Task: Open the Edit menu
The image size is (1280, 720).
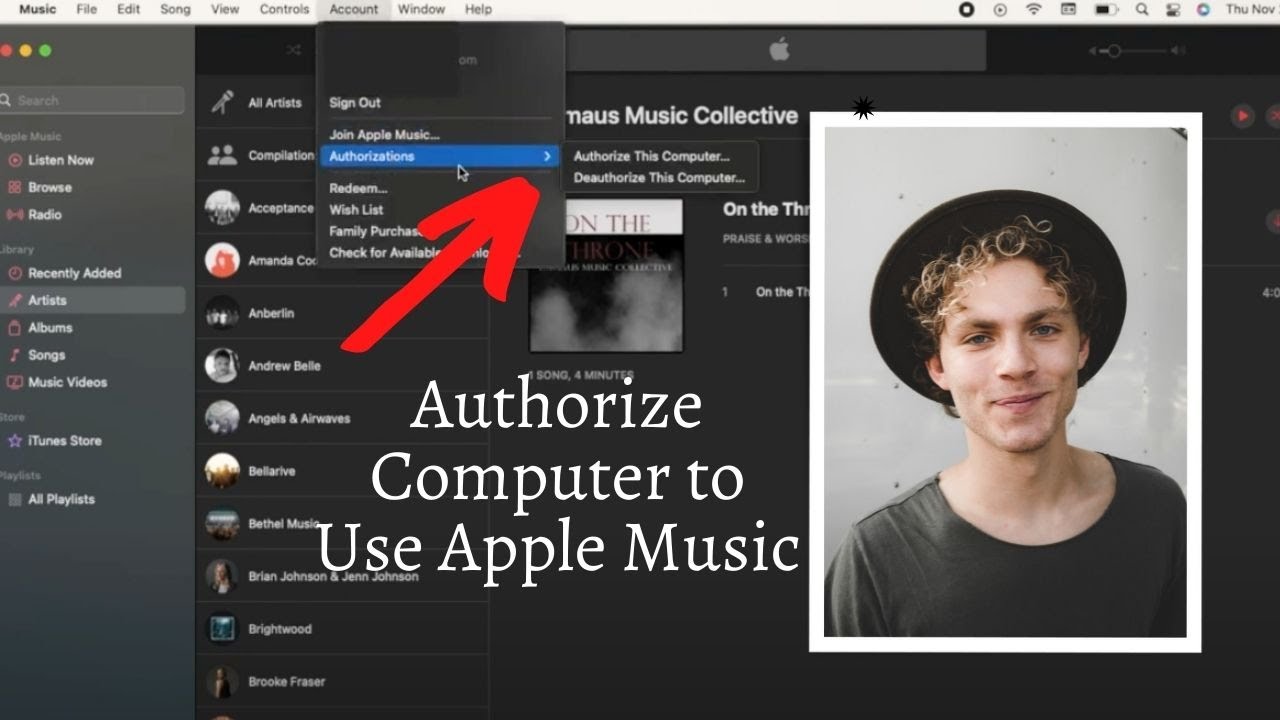Action: [128, 9]
